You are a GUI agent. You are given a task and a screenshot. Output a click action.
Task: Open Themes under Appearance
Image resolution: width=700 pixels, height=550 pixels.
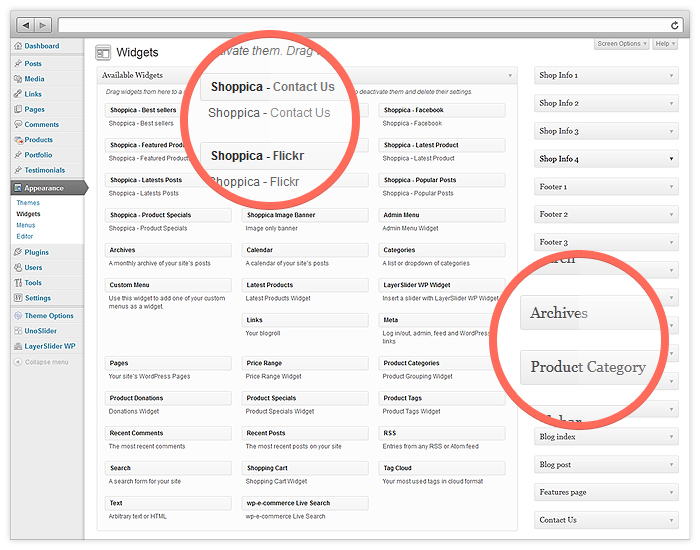pos(28,203)
